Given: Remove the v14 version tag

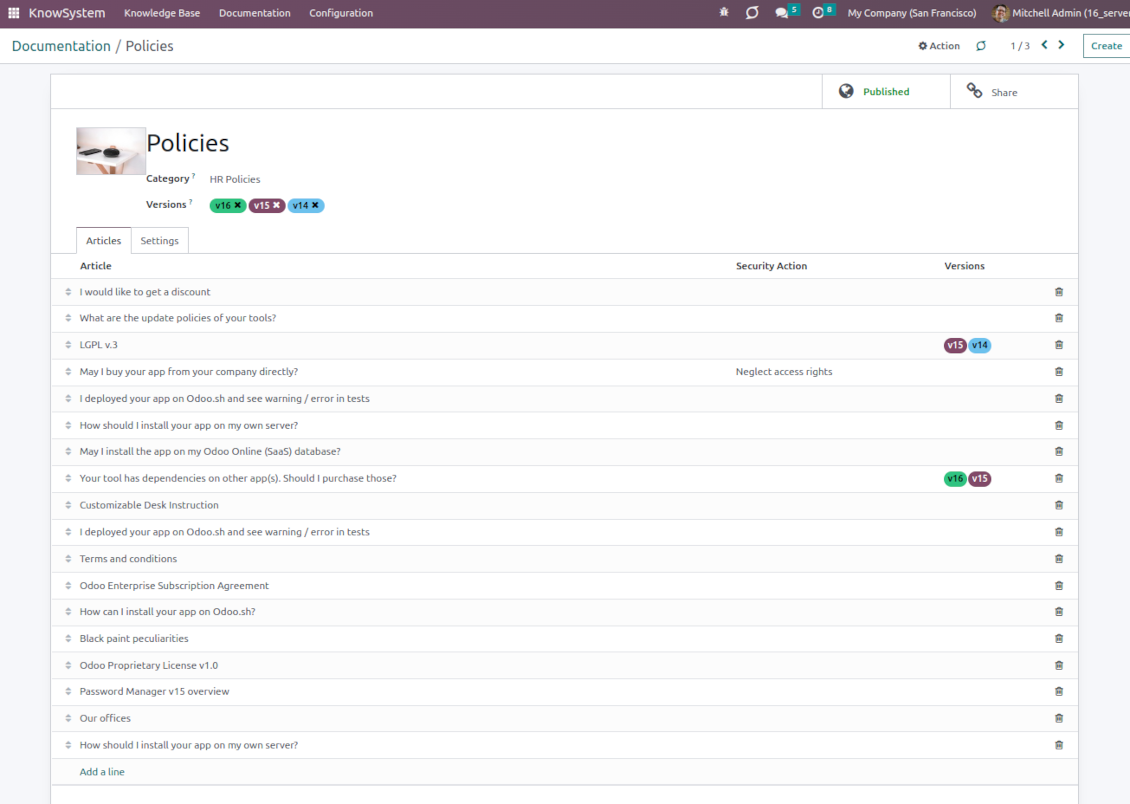Looking at the screenshot, I should 315,205.
